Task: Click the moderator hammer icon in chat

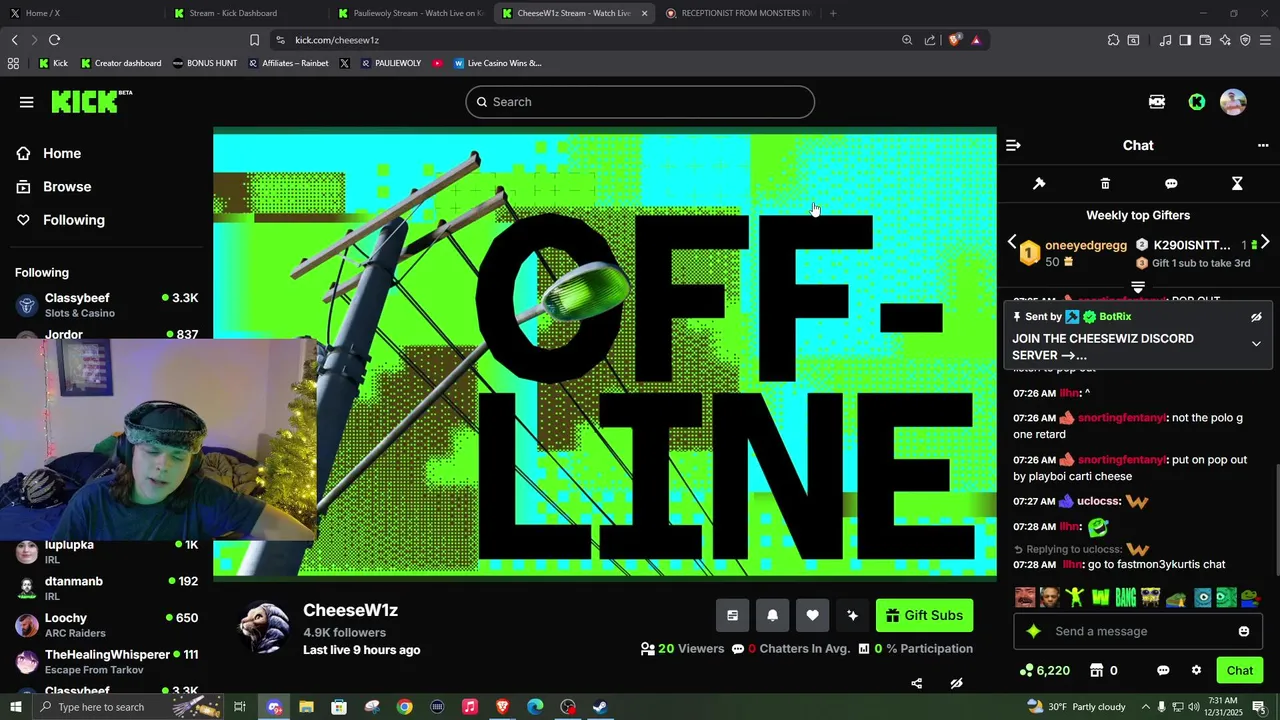Action: pyautogui.click(x=1039, y=184)
